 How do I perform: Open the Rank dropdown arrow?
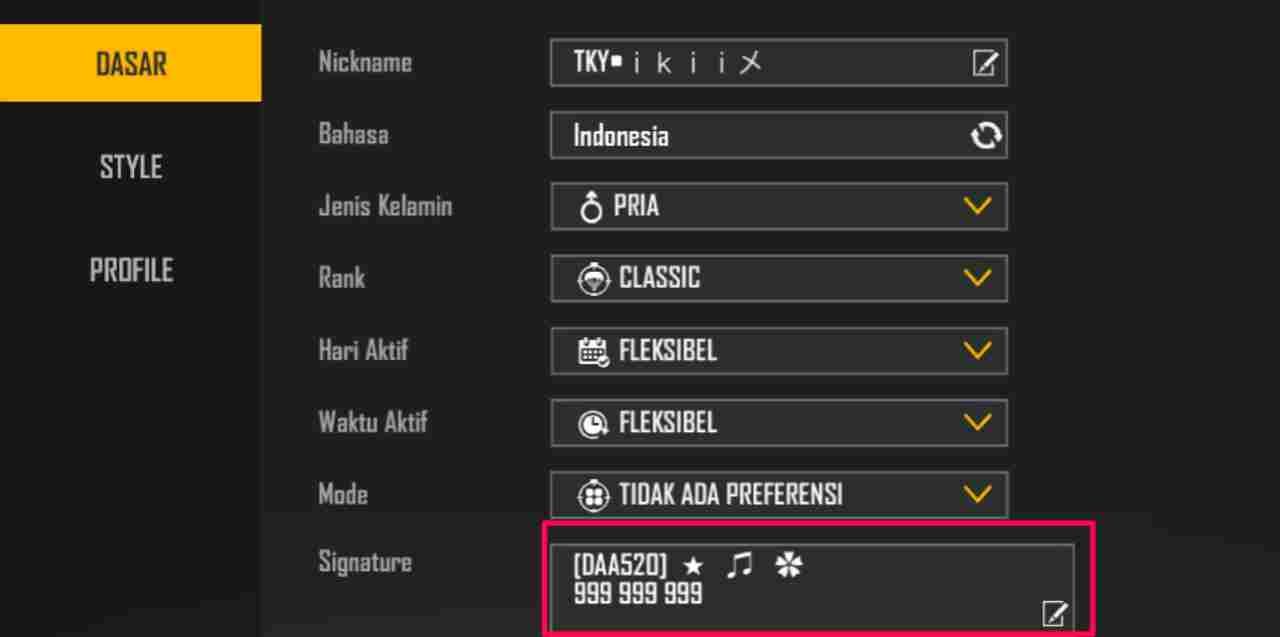pos(977,278)
